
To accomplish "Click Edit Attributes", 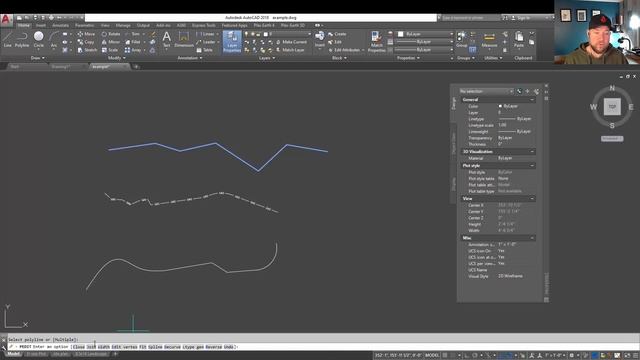I will (344, 50).
